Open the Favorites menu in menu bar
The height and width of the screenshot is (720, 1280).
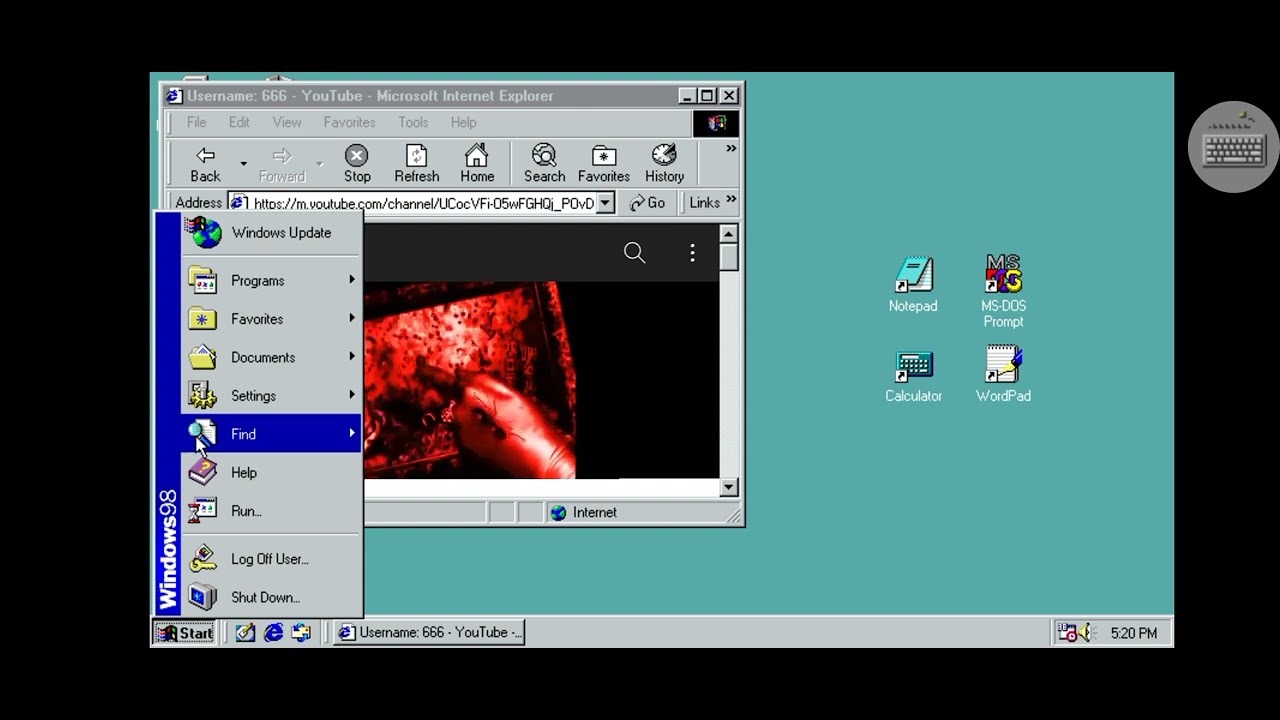pyautogui.click(x=349, y=122)
